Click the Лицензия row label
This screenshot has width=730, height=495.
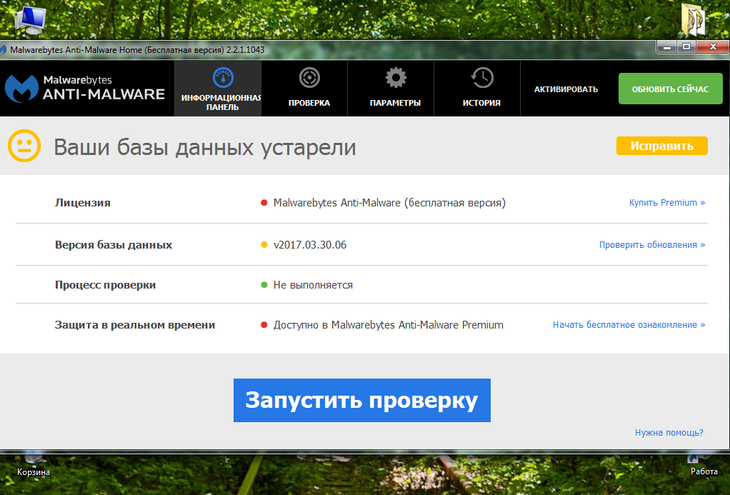(x=82, y=203)
